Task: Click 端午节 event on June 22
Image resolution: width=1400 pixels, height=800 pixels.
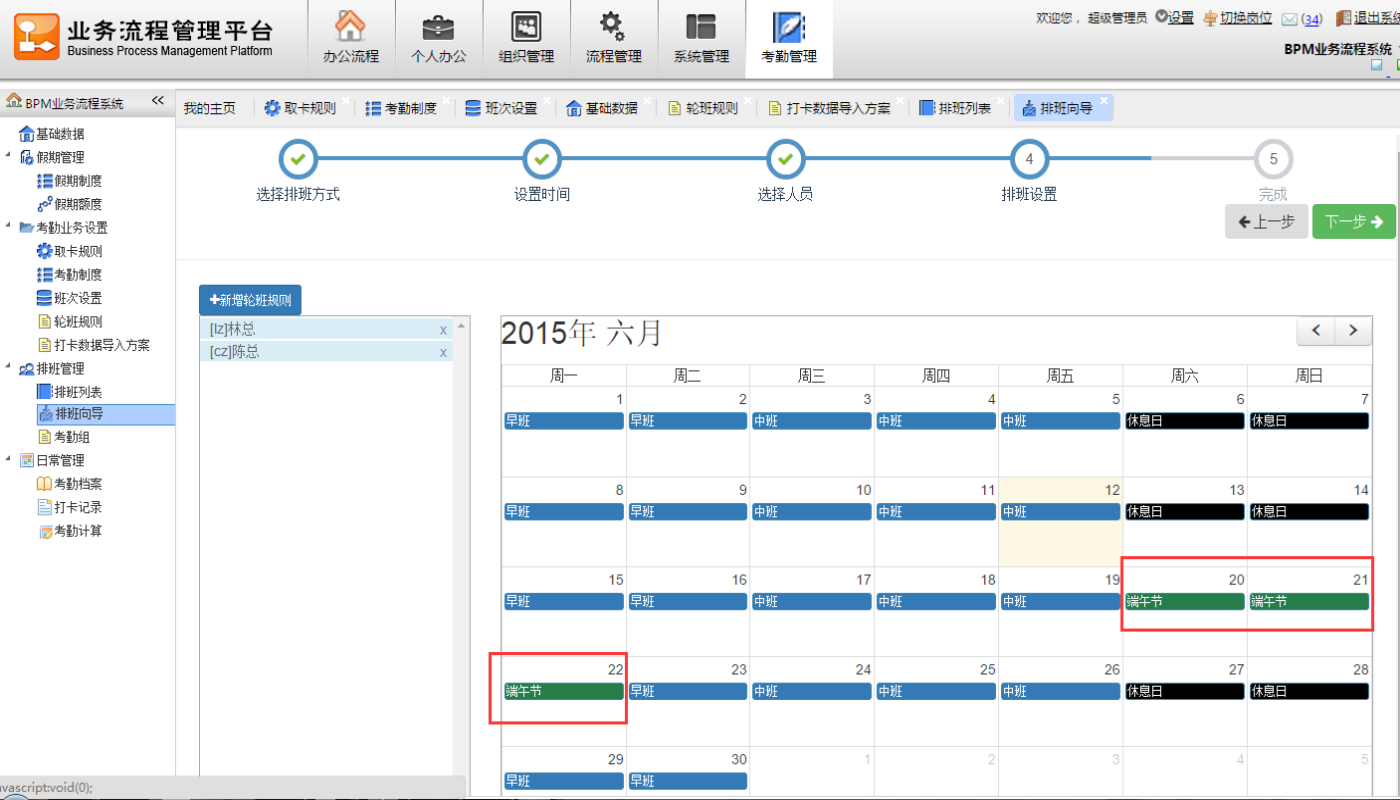Action: [564, 691]
